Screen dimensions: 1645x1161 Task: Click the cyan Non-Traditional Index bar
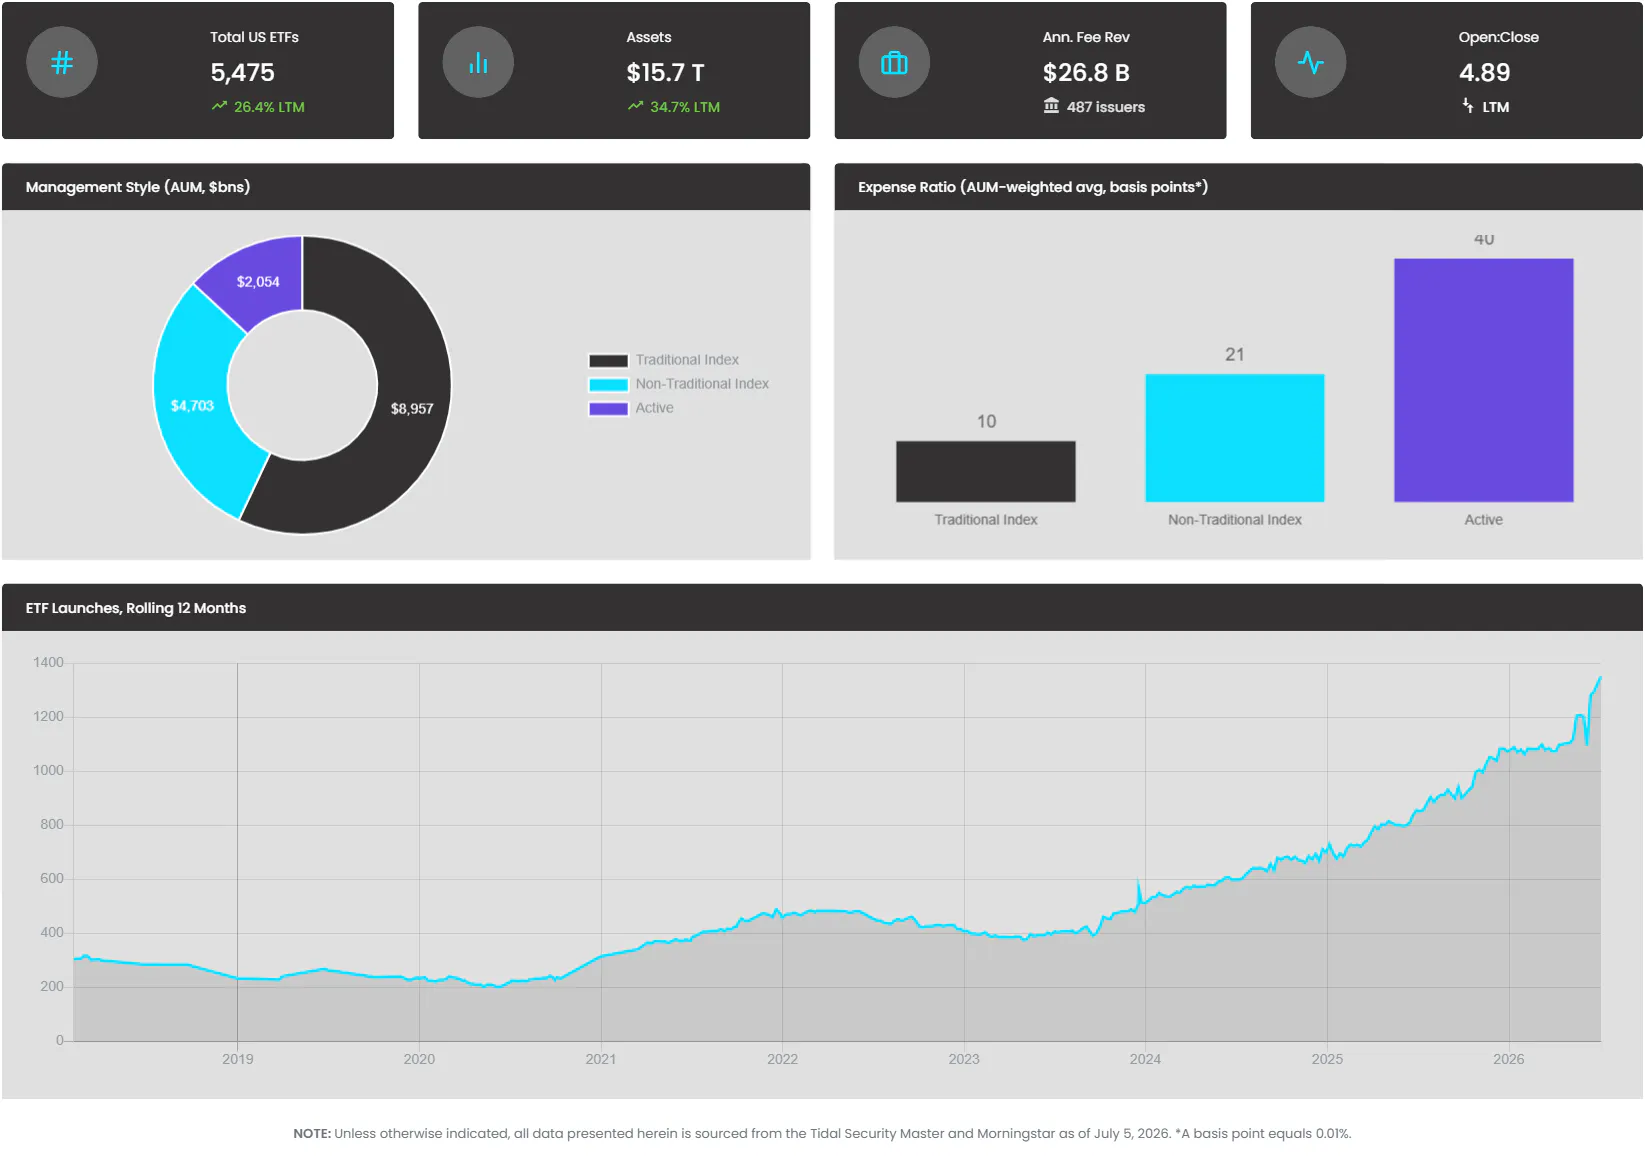tap(1235, 438)
